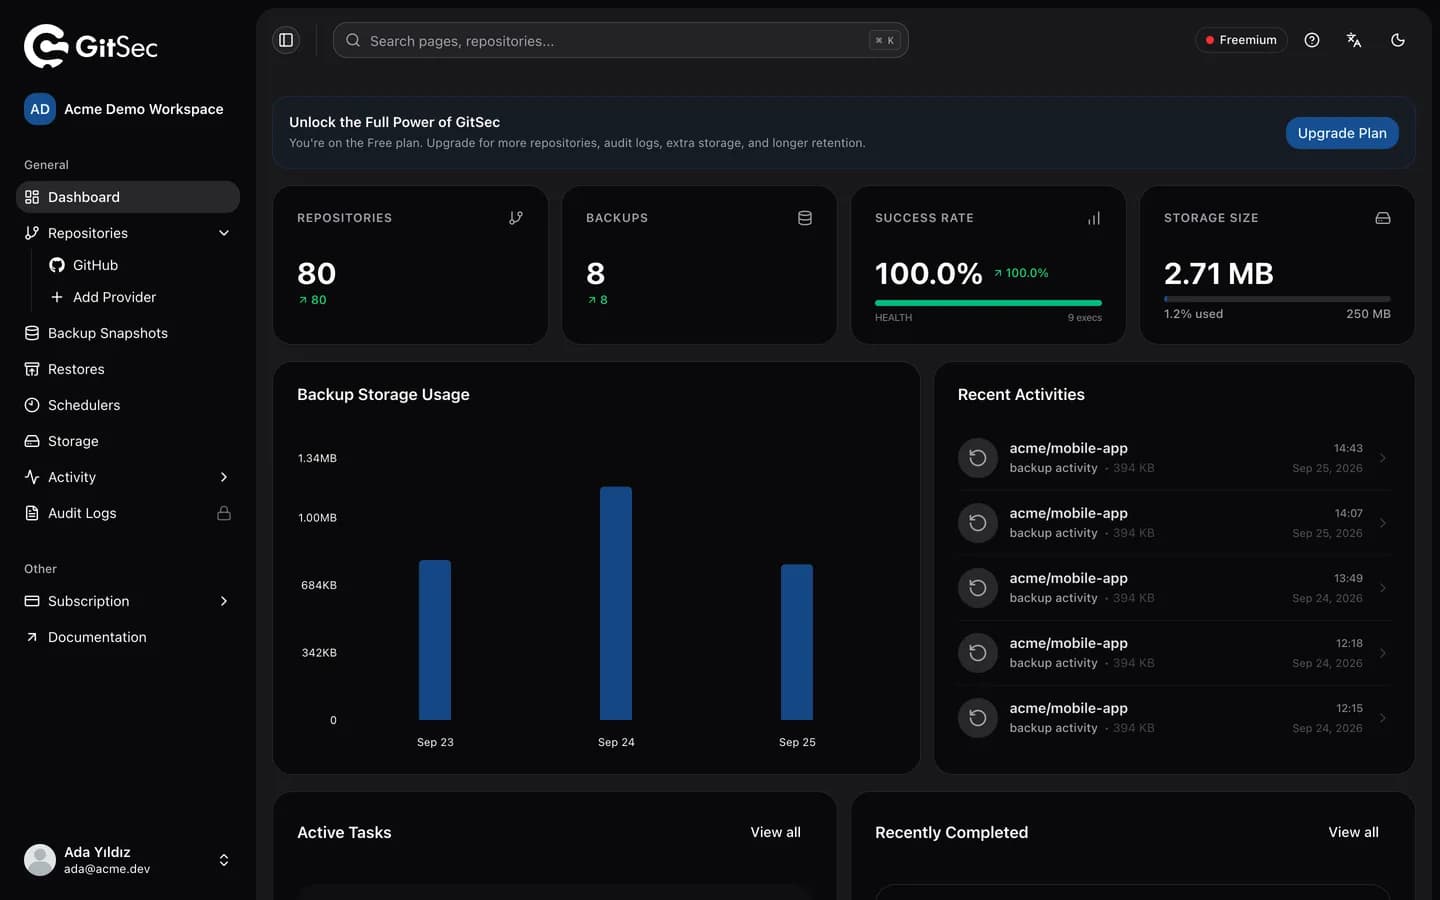This screenshot has width=1440, height=900.
Task: Collapse the Repositories menu chevron
Action: coord(224,233)
